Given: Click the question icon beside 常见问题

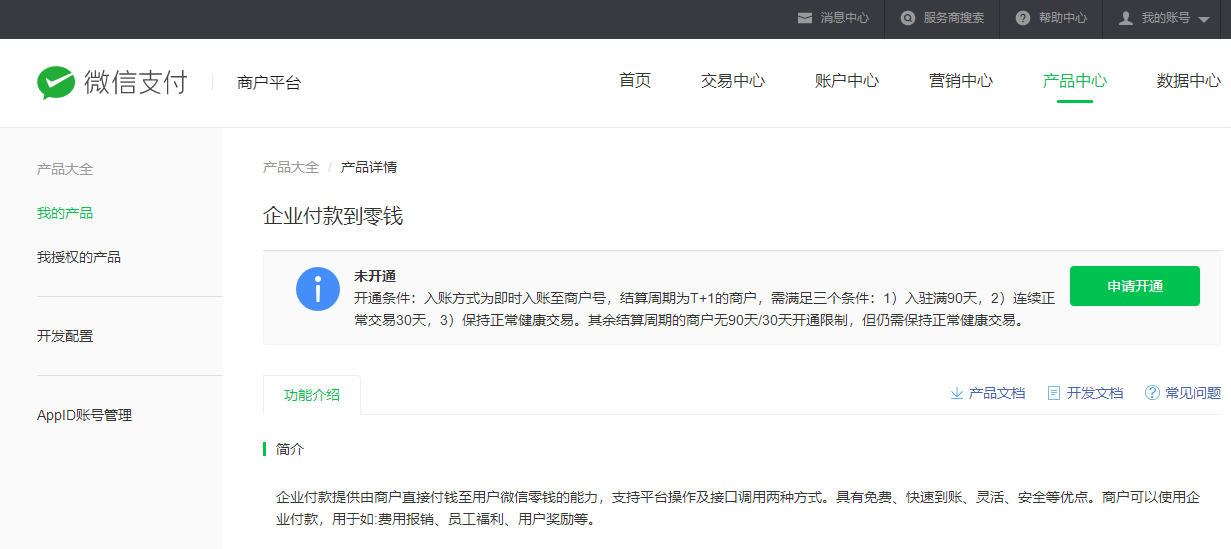Looking at the screenshot, I should [1152, 393].
